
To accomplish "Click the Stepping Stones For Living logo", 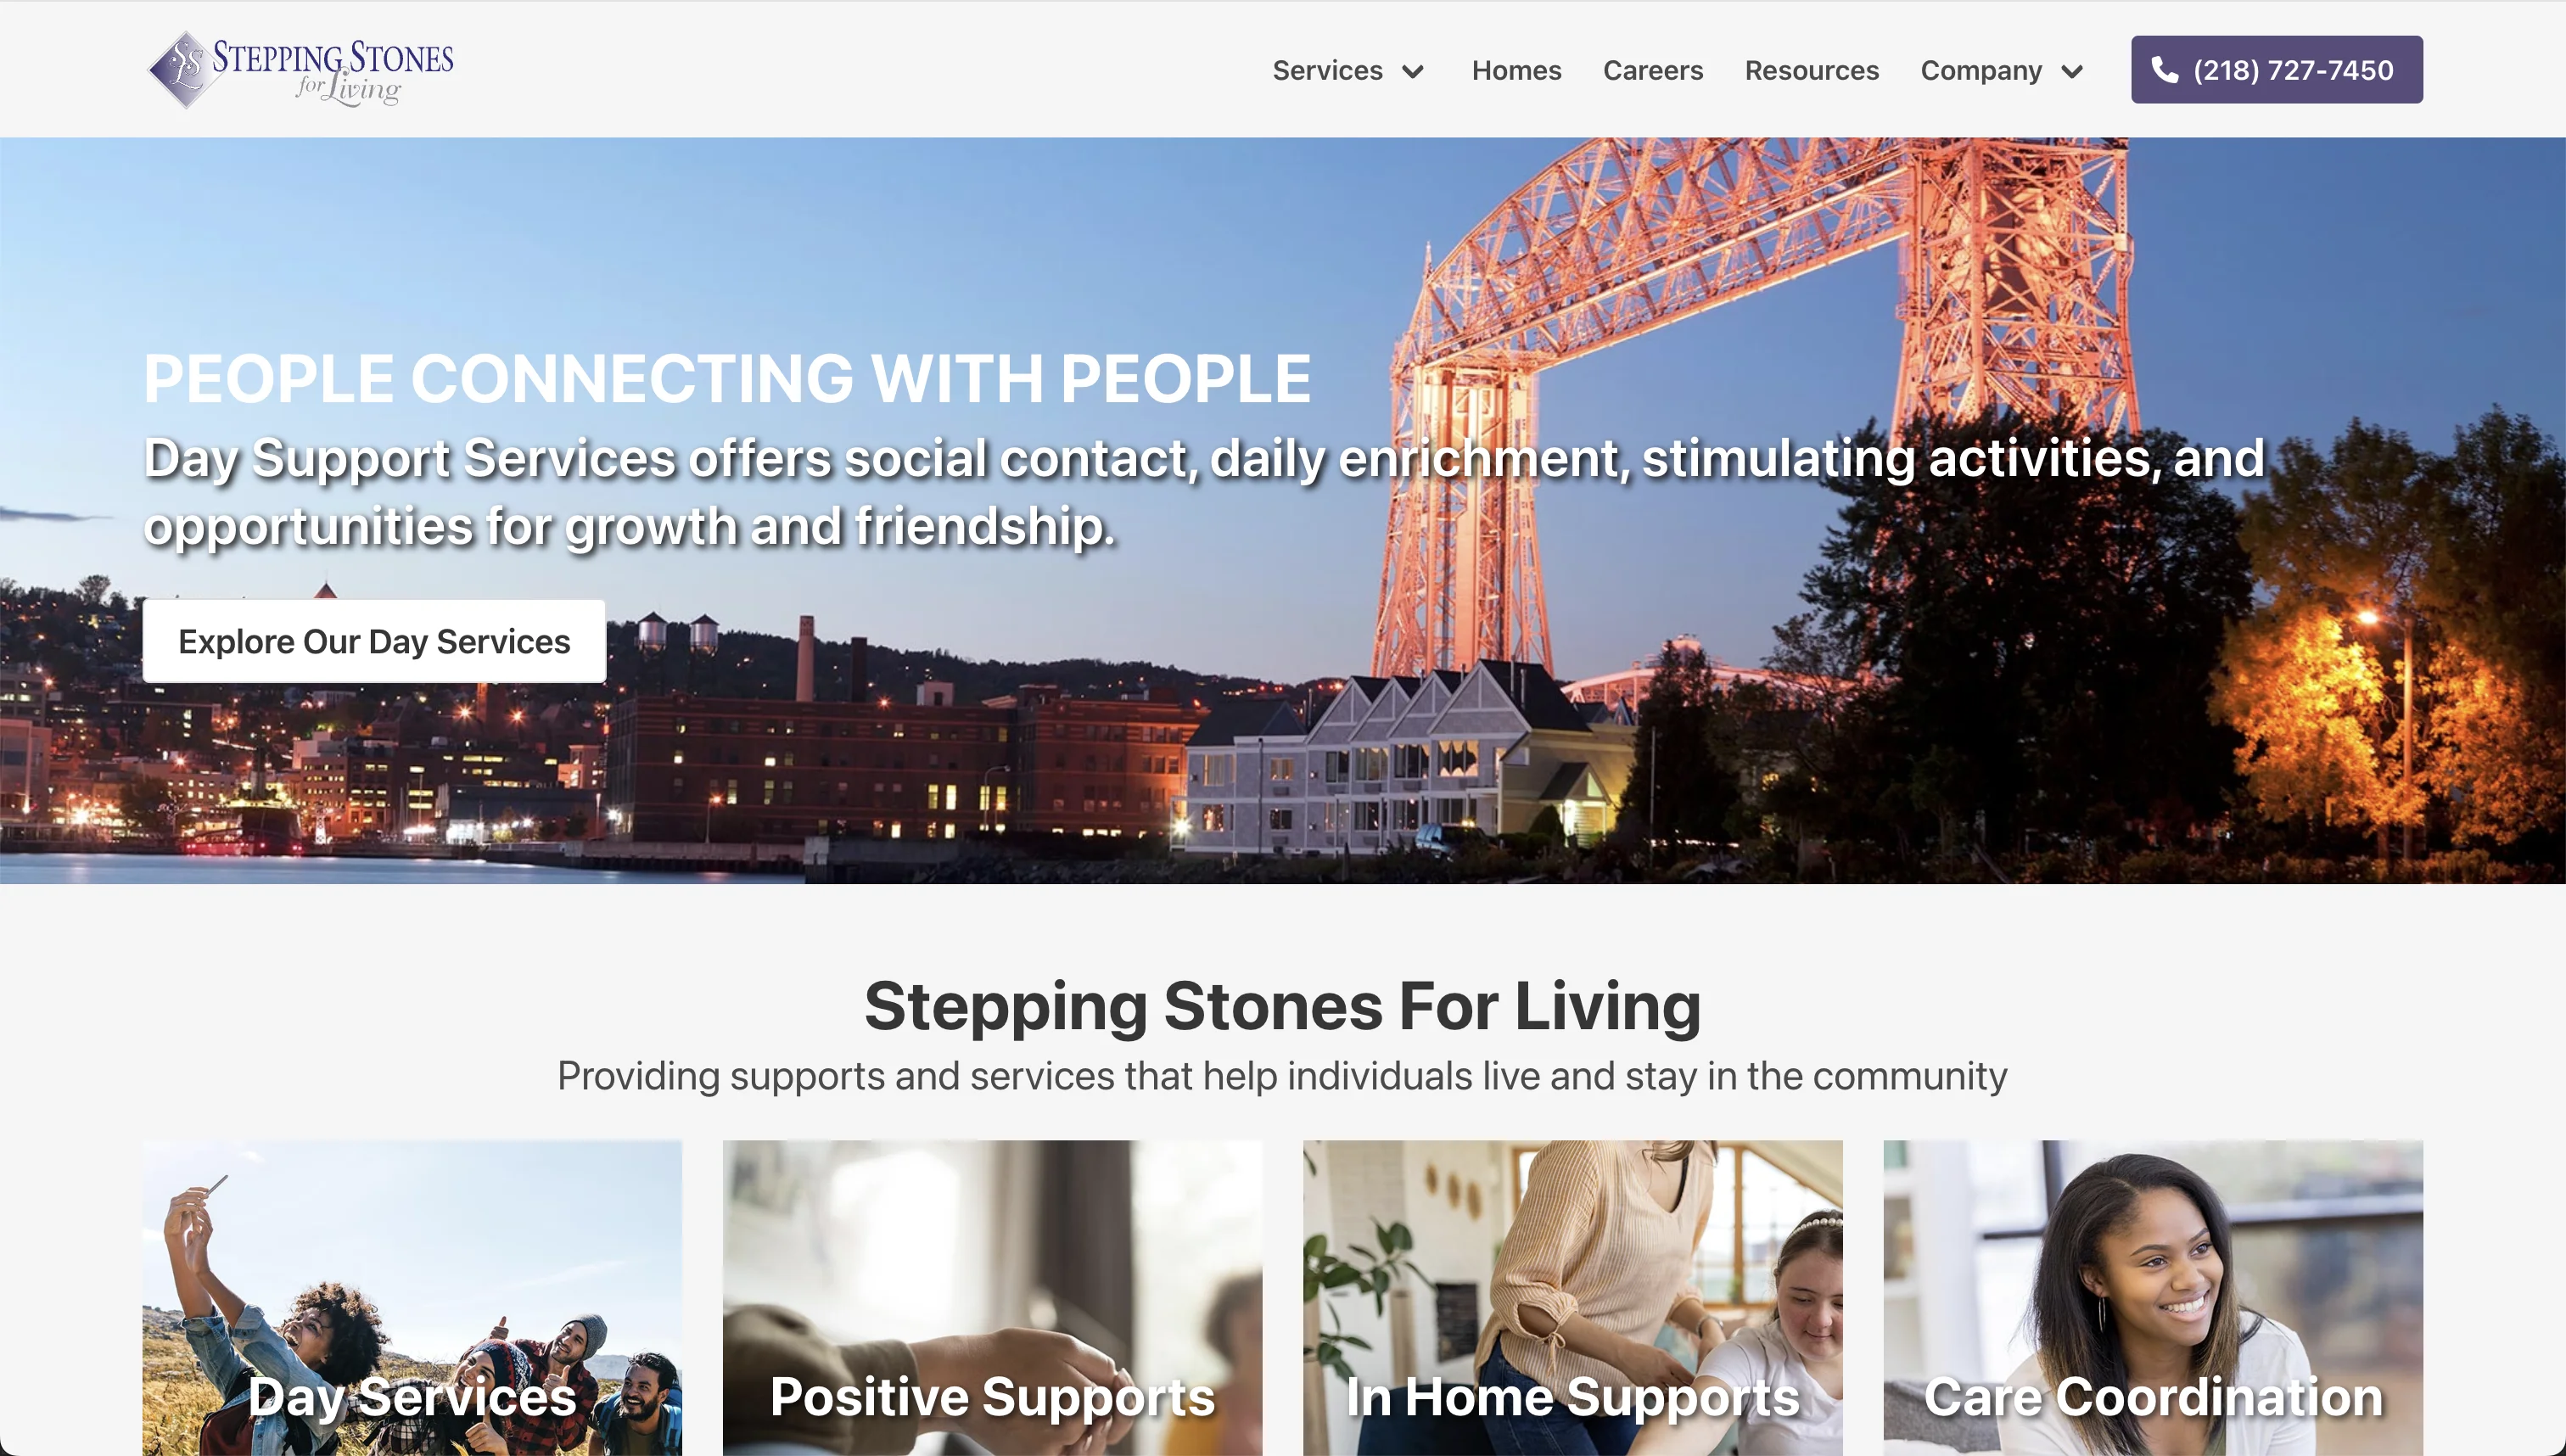I will pos(300,69).
